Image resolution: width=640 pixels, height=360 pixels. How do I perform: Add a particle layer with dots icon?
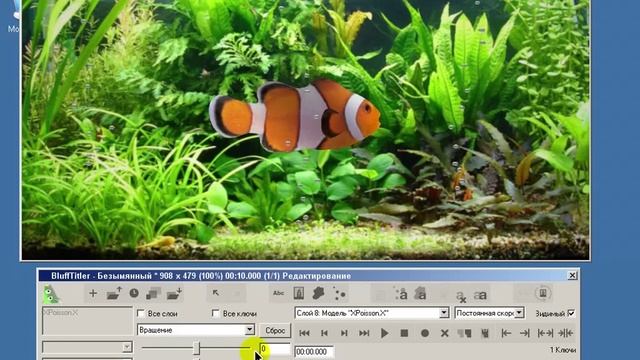click(339, 293)
